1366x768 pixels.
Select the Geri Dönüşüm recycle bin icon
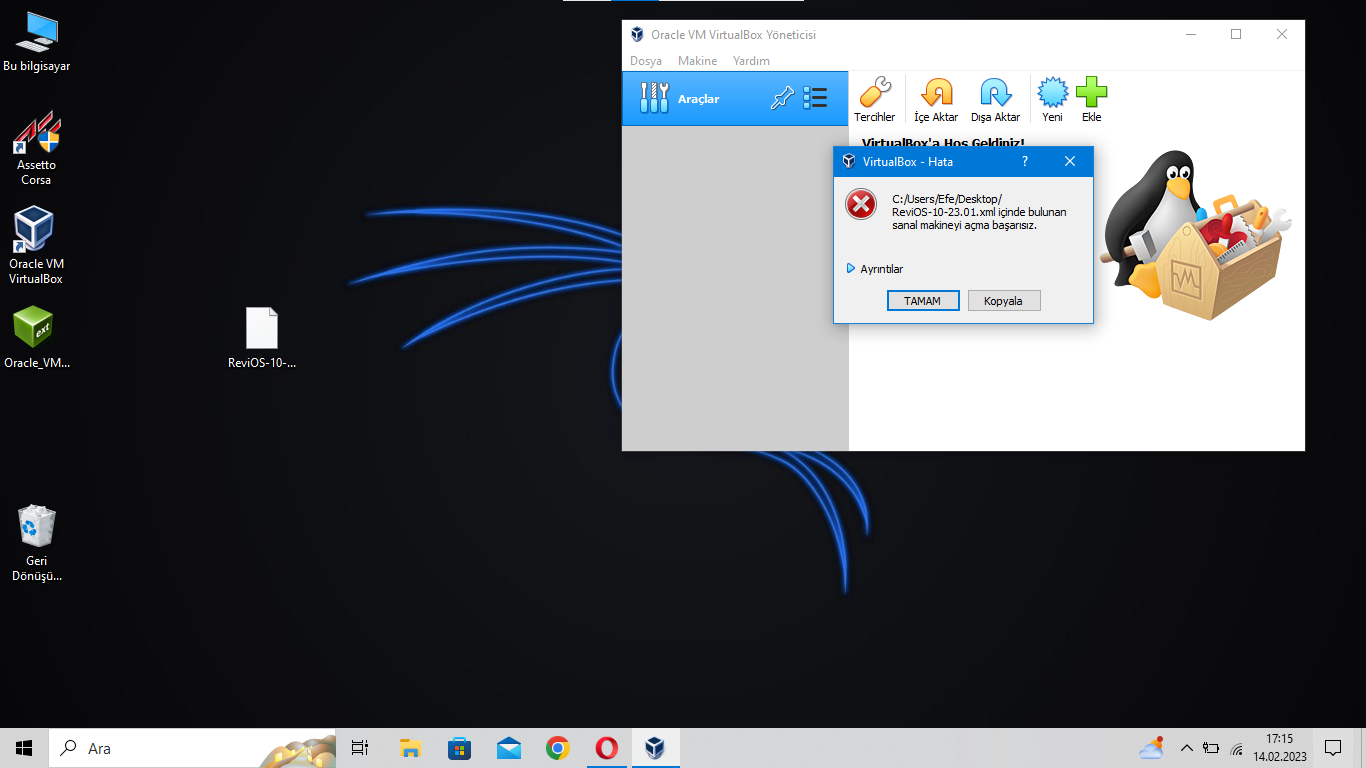tap(37, 543)
